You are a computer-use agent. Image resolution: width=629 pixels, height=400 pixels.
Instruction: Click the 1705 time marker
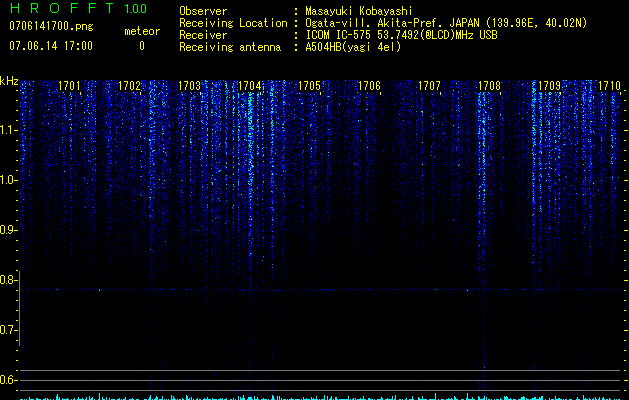(x=309, y=86)
